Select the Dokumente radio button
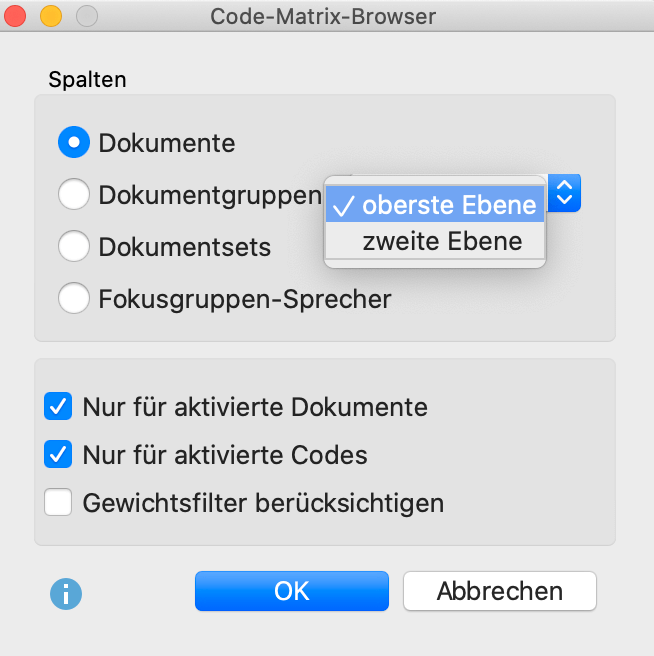Image resolution: width=654 pixels, height=656 pixels. point(74,143)
